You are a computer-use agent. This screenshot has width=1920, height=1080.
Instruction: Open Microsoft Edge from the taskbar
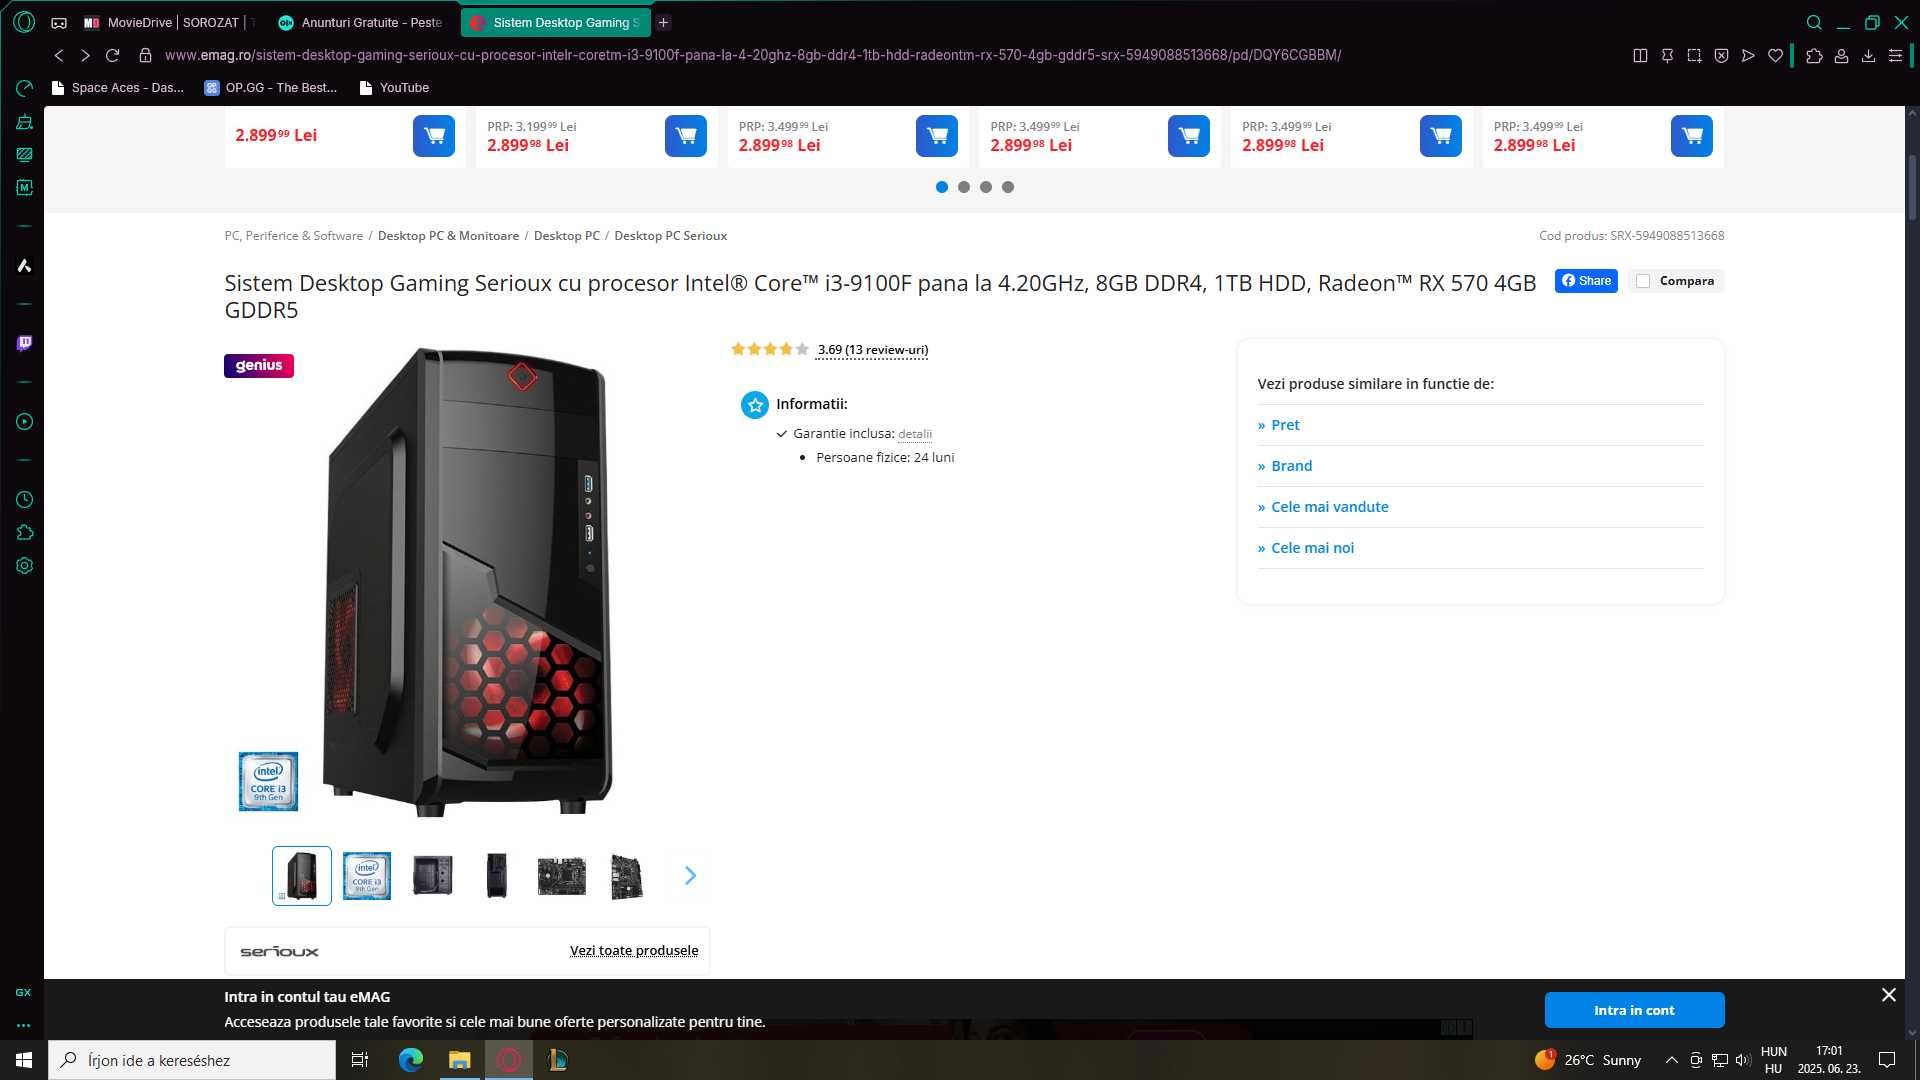click(411, 1060)
